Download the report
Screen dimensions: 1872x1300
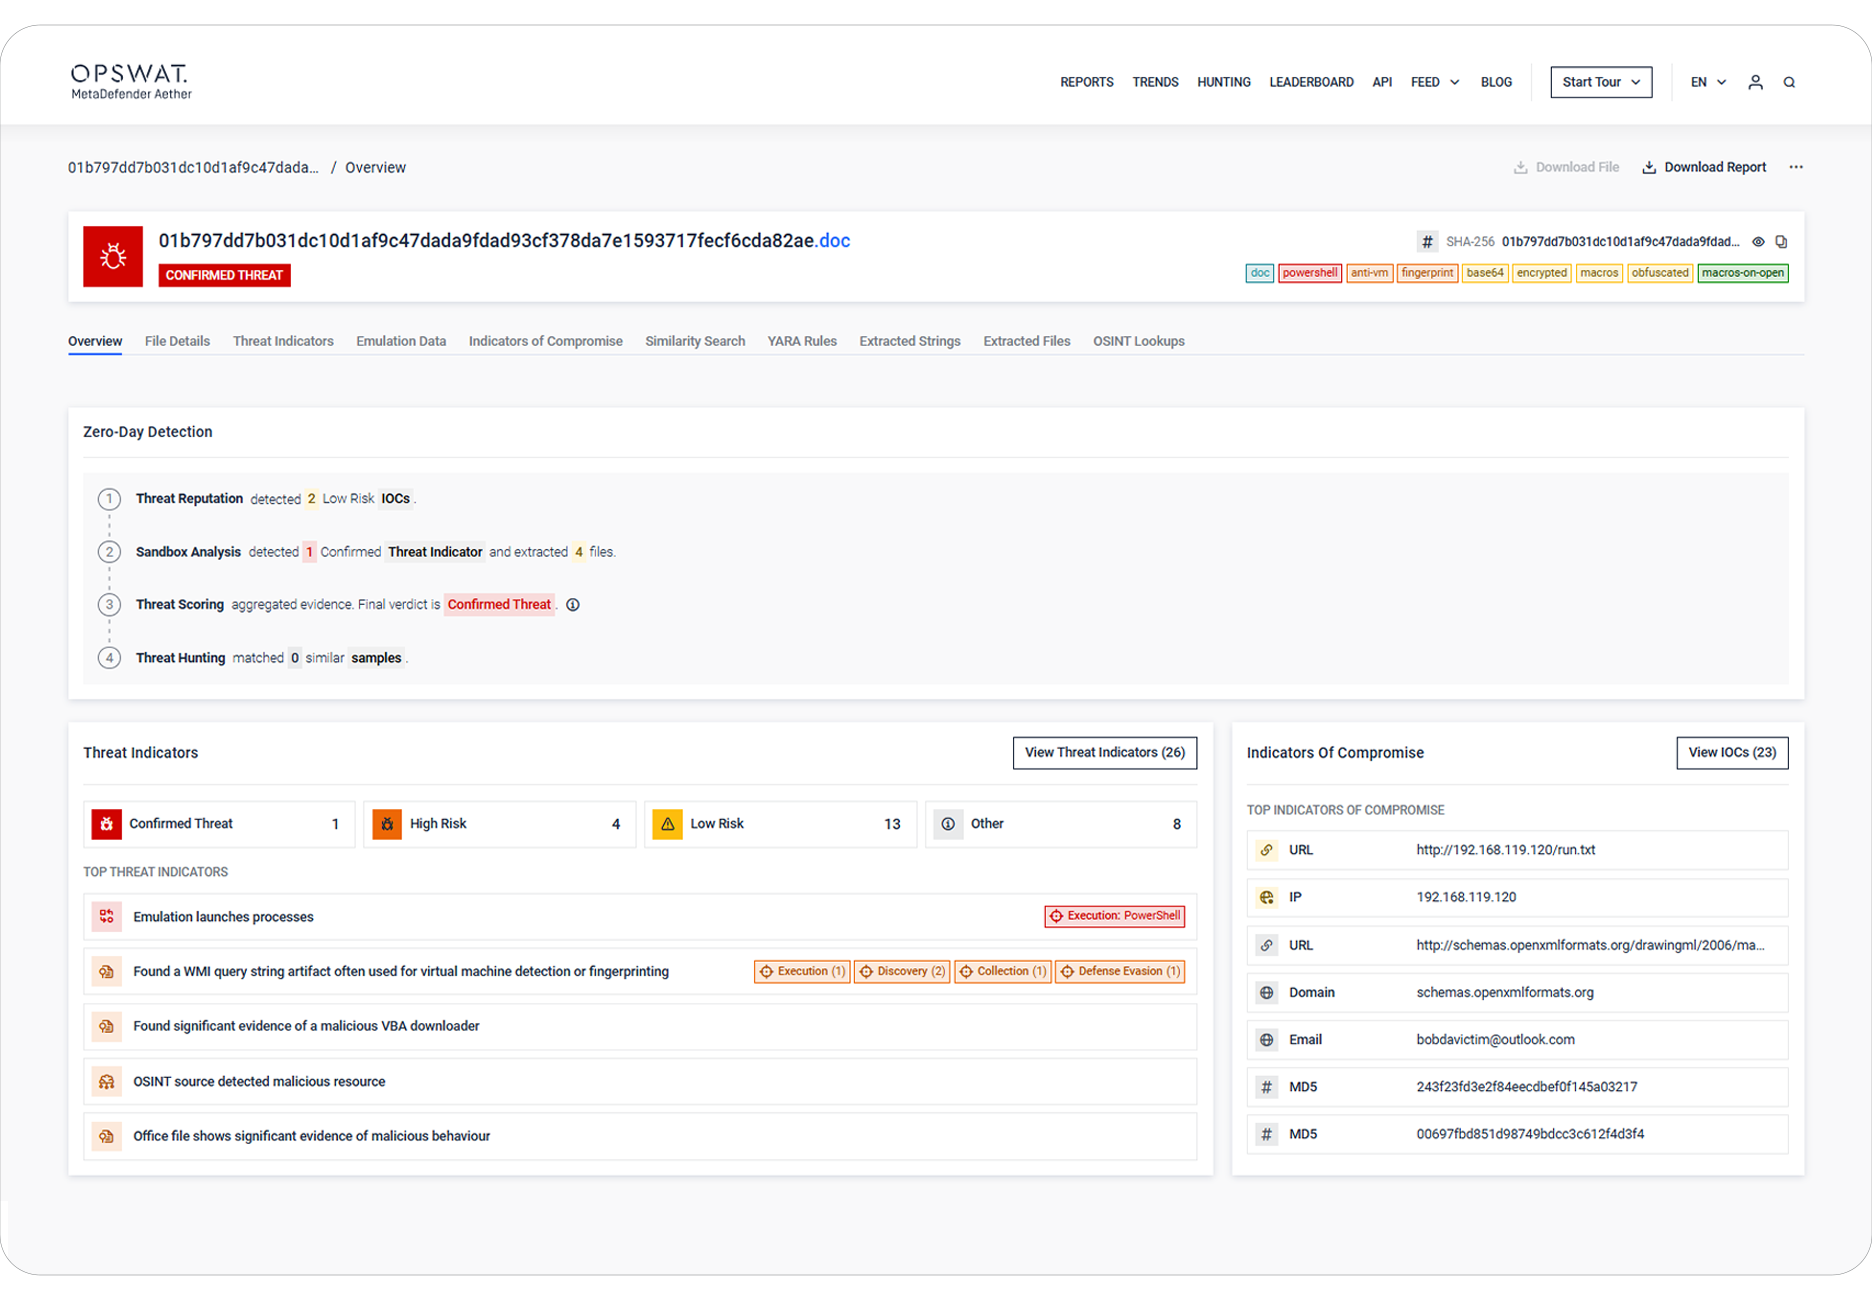[1704, 167]
